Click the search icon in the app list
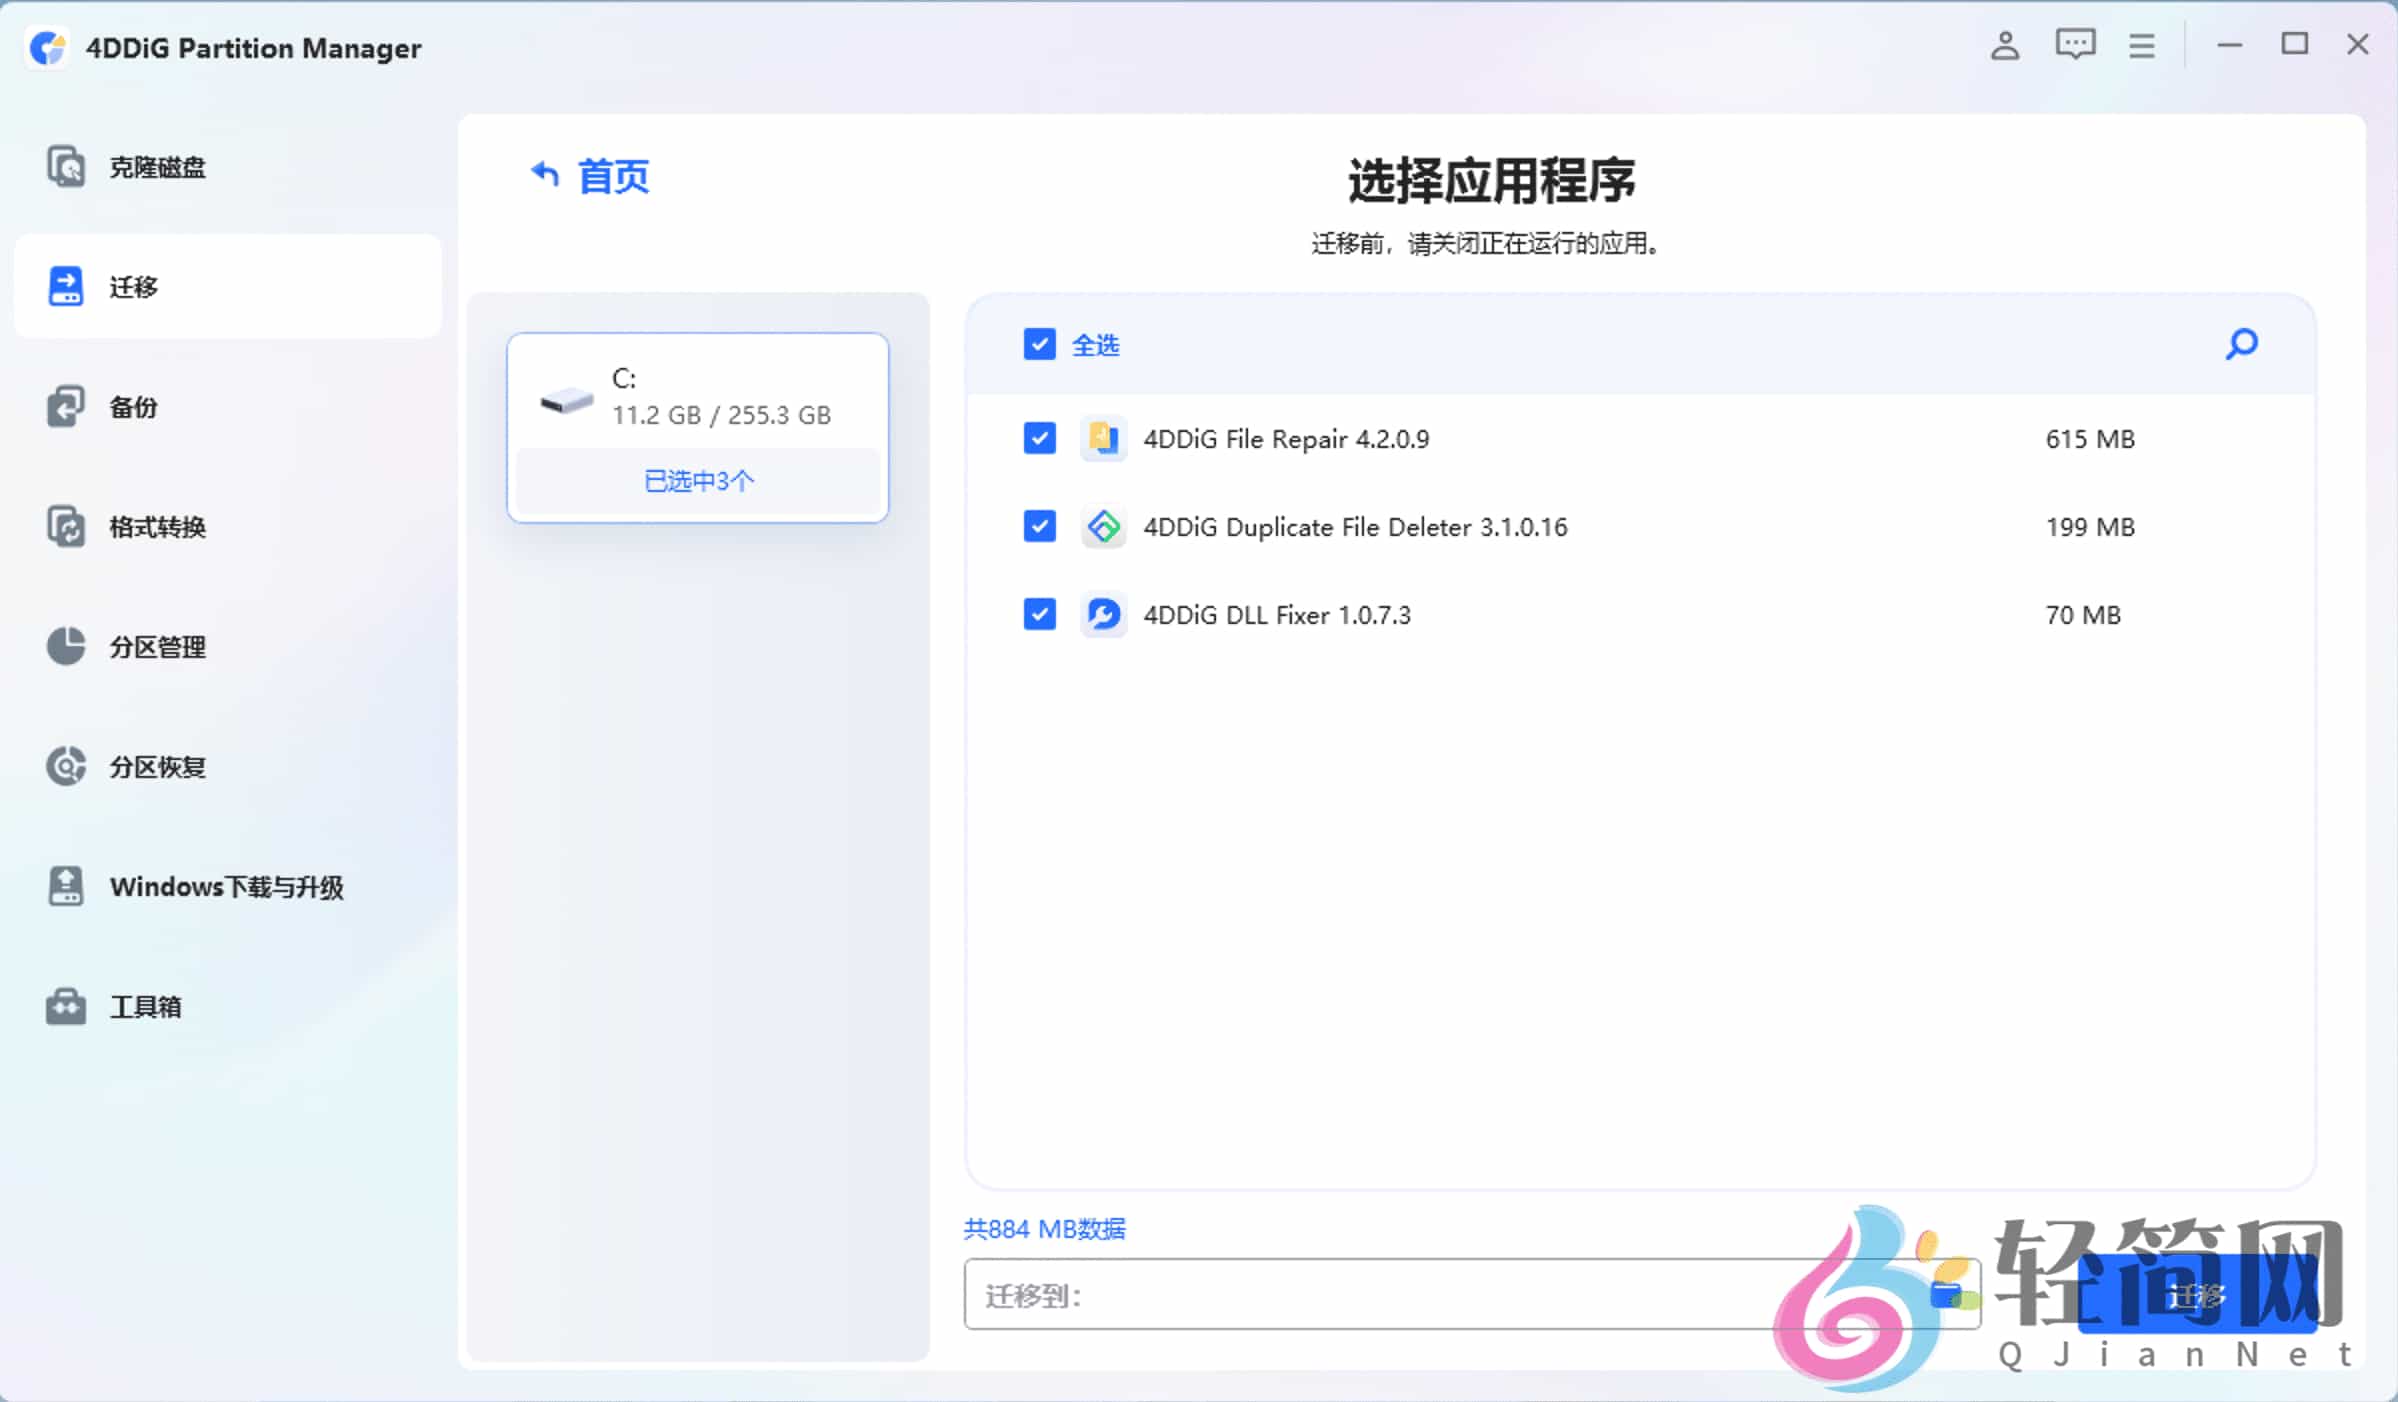The height and width of the screenshot is (1402, 2398). tap(2242, 344)
